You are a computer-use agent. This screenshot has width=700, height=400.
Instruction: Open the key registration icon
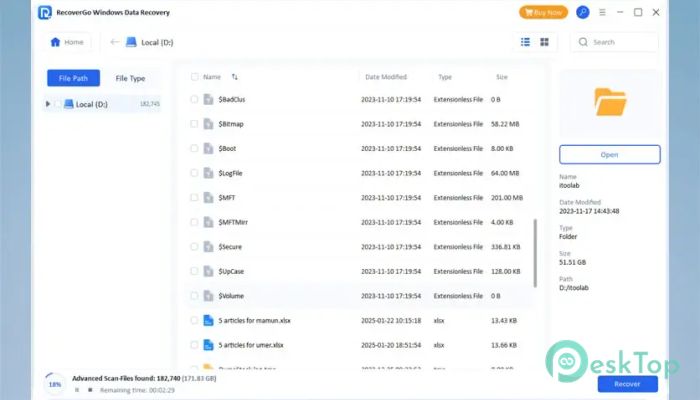pyautogui.click(x=583, y=12)
